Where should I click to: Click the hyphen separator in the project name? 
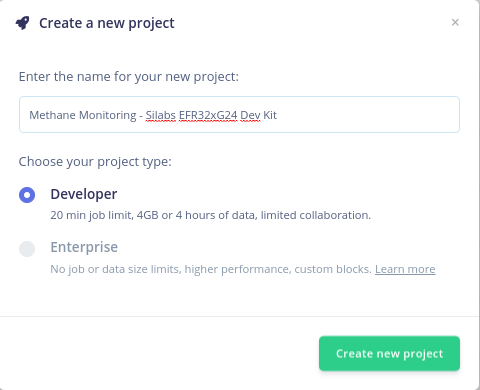pos(141,116)
